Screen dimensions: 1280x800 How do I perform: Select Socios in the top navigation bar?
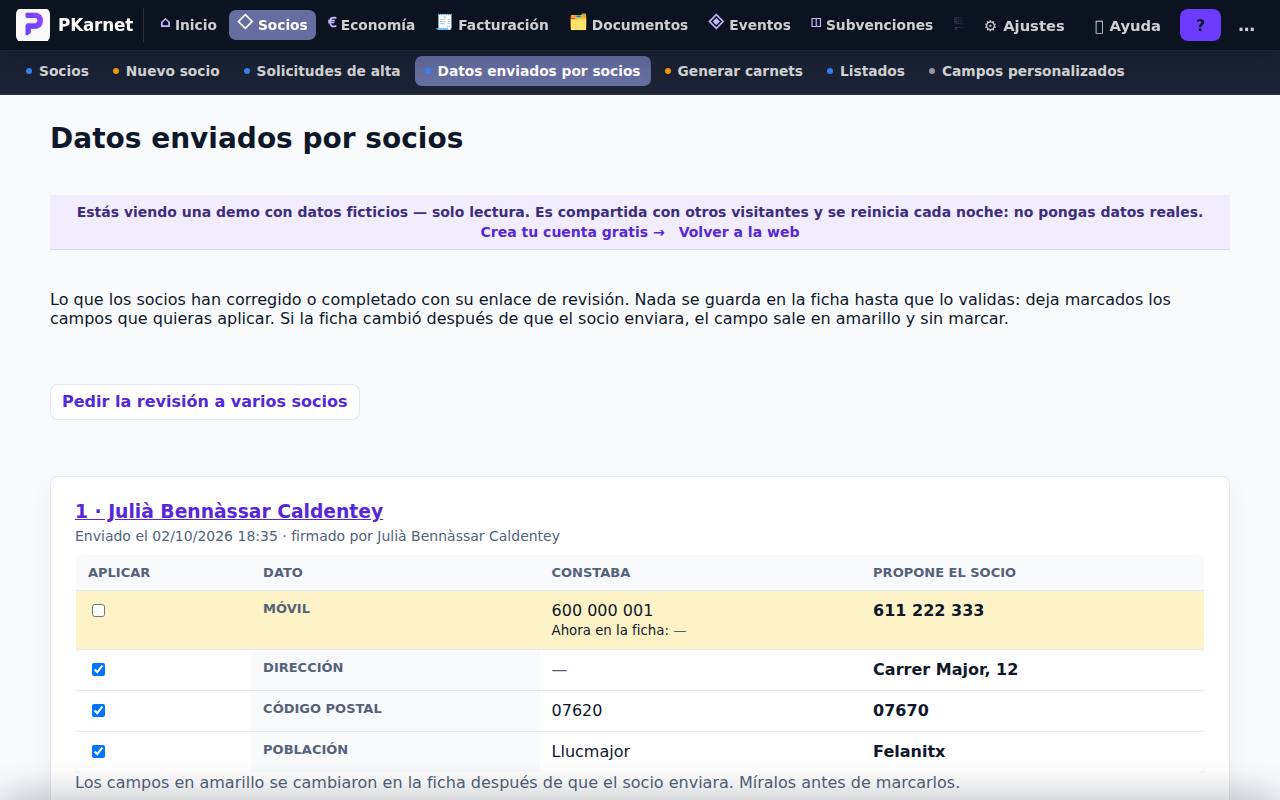click(x=272, y=25)
